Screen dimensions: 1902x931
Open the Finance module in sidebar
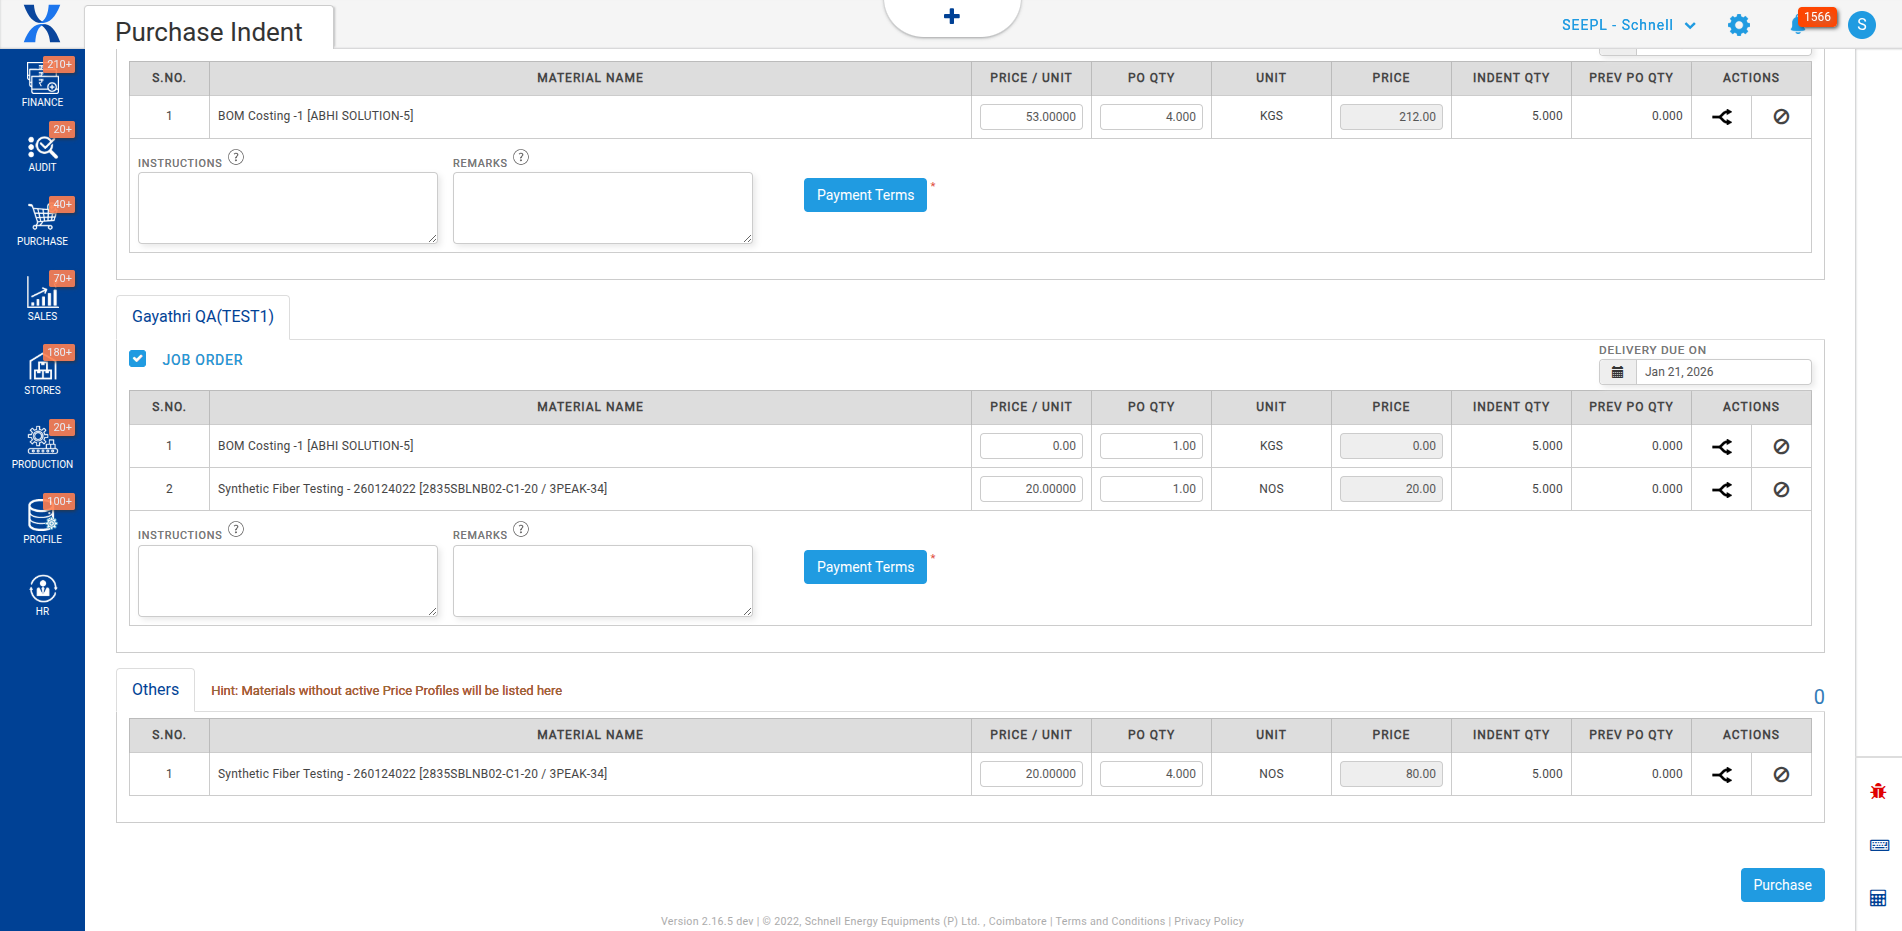coord(42,83)
